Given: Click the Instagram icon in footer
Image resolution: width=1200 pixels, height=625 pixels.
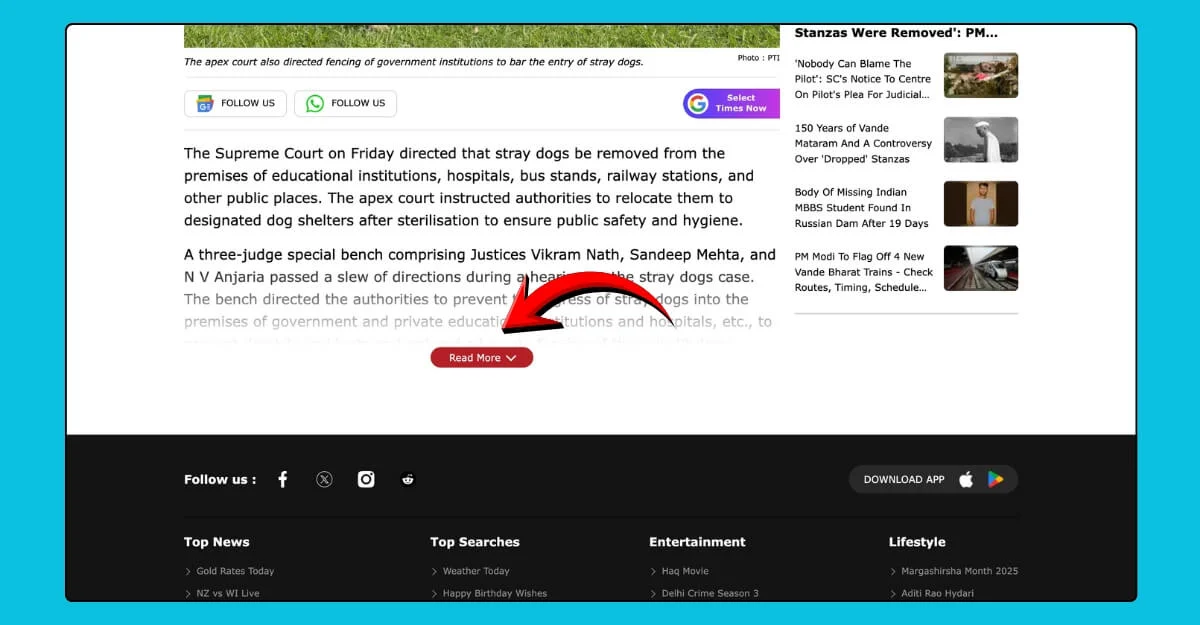Looking at the screenshot, I should click(x=366, y=480).
